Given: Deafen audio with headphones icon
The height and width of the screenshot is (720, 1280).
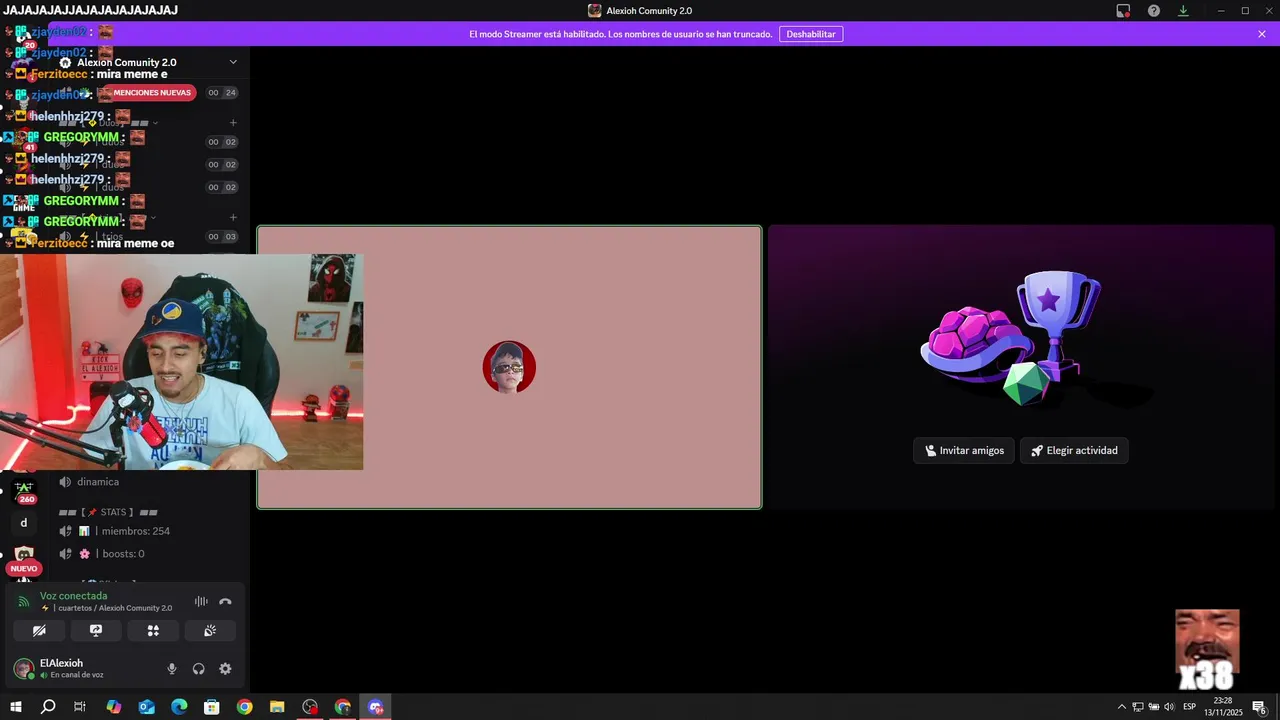Looking at the screenshot, I should [x=198, y=669].
